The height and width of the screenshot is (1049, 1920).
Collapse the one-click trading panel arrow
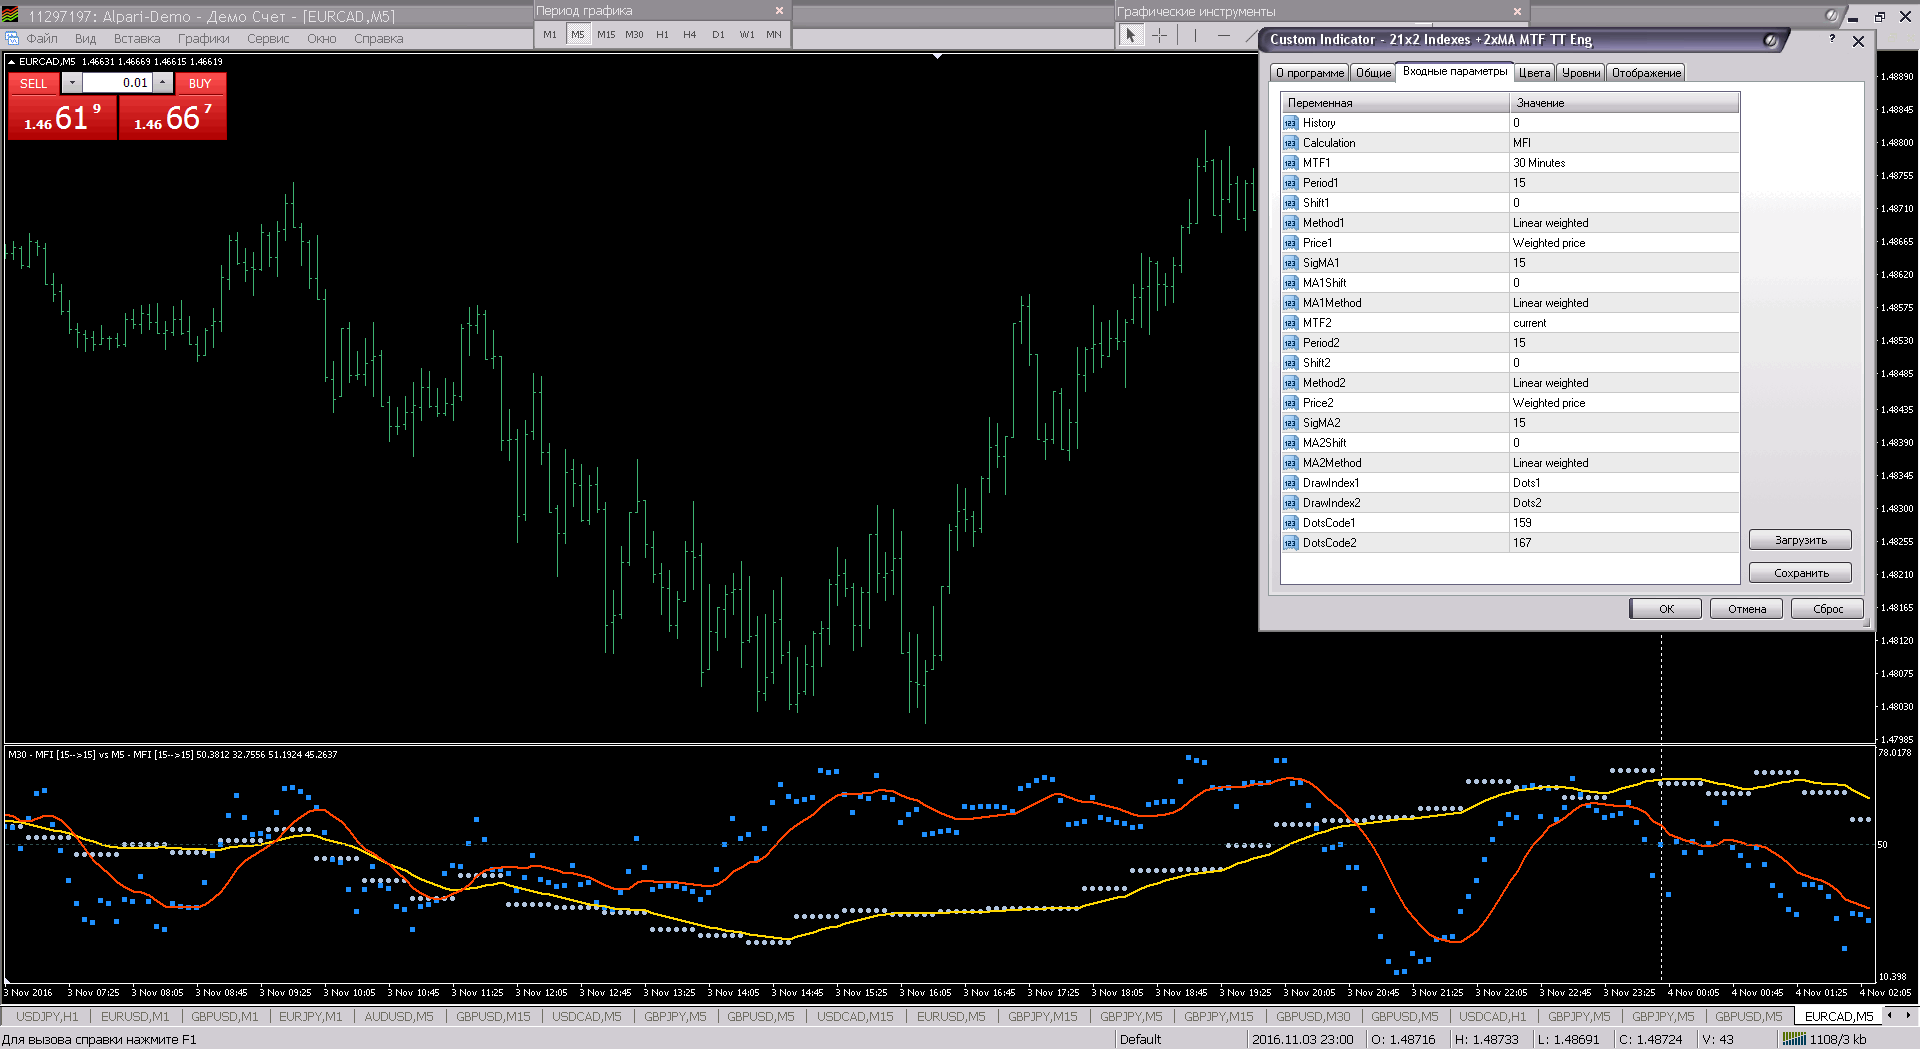pyautogui.click(x=12, y=62)
